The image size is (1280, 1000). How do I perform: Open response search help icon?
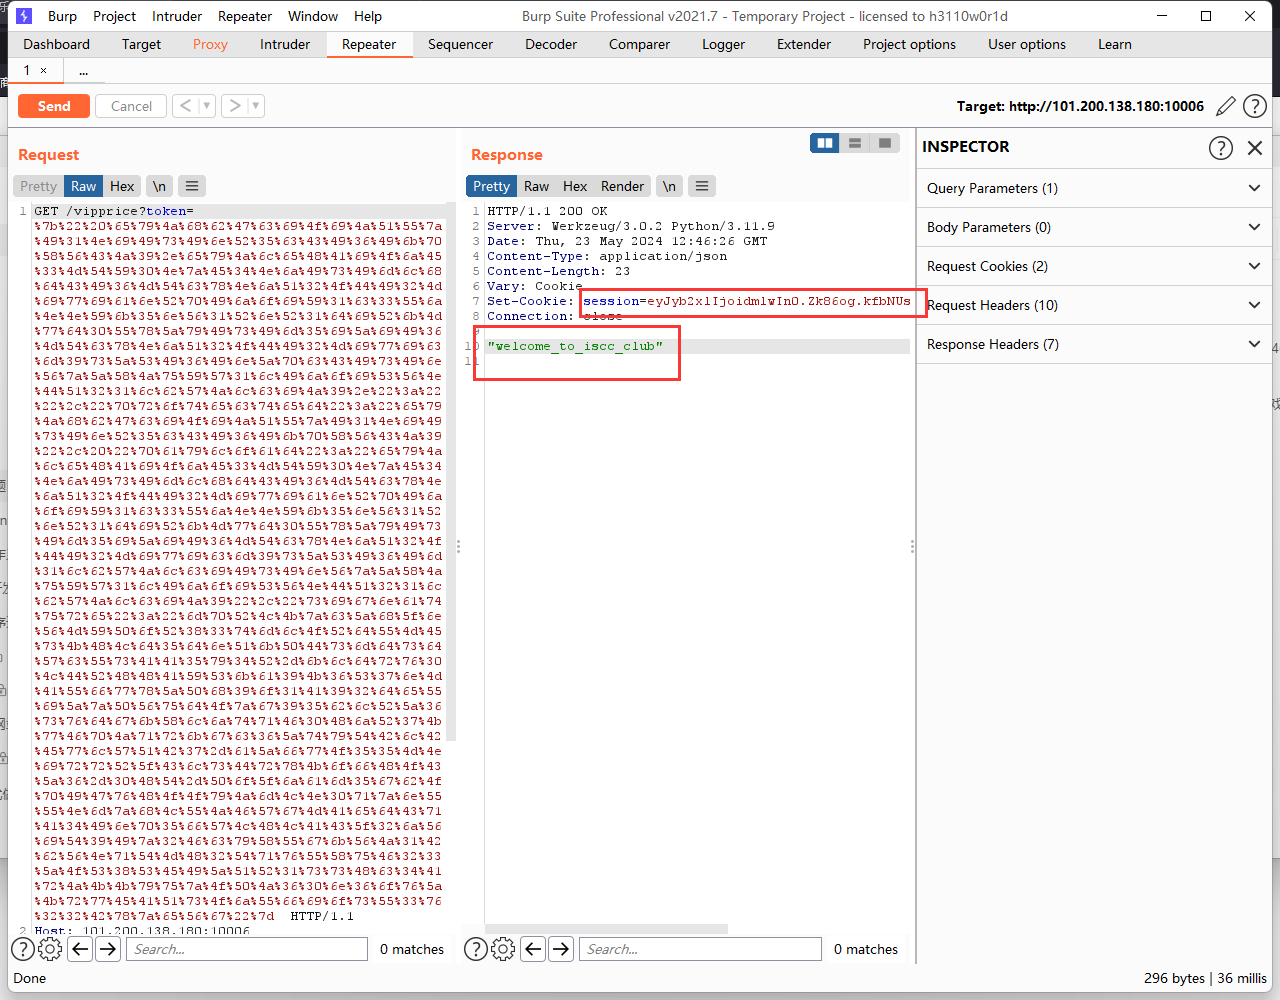coord(476,949)
